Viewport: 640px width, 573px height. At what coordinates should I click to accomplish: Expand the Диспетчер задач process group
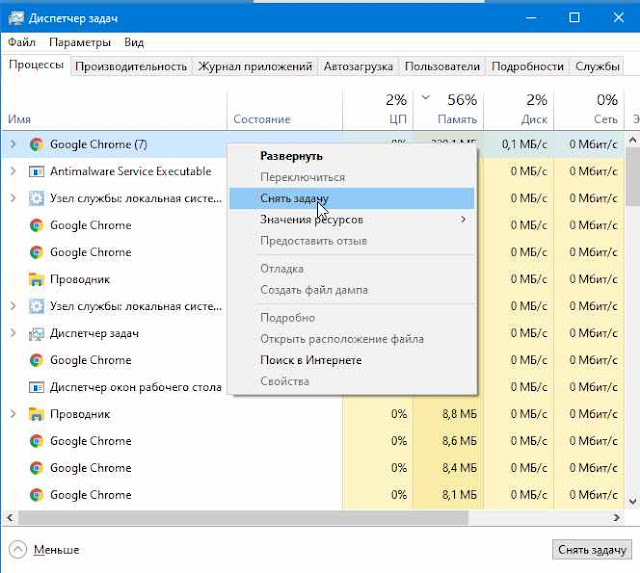pos(13,333)
